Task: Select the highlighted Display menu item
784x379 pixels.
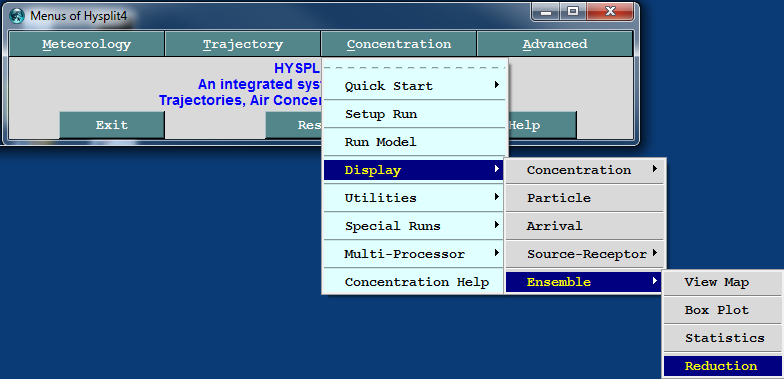Action: click(x=415, y=170)
